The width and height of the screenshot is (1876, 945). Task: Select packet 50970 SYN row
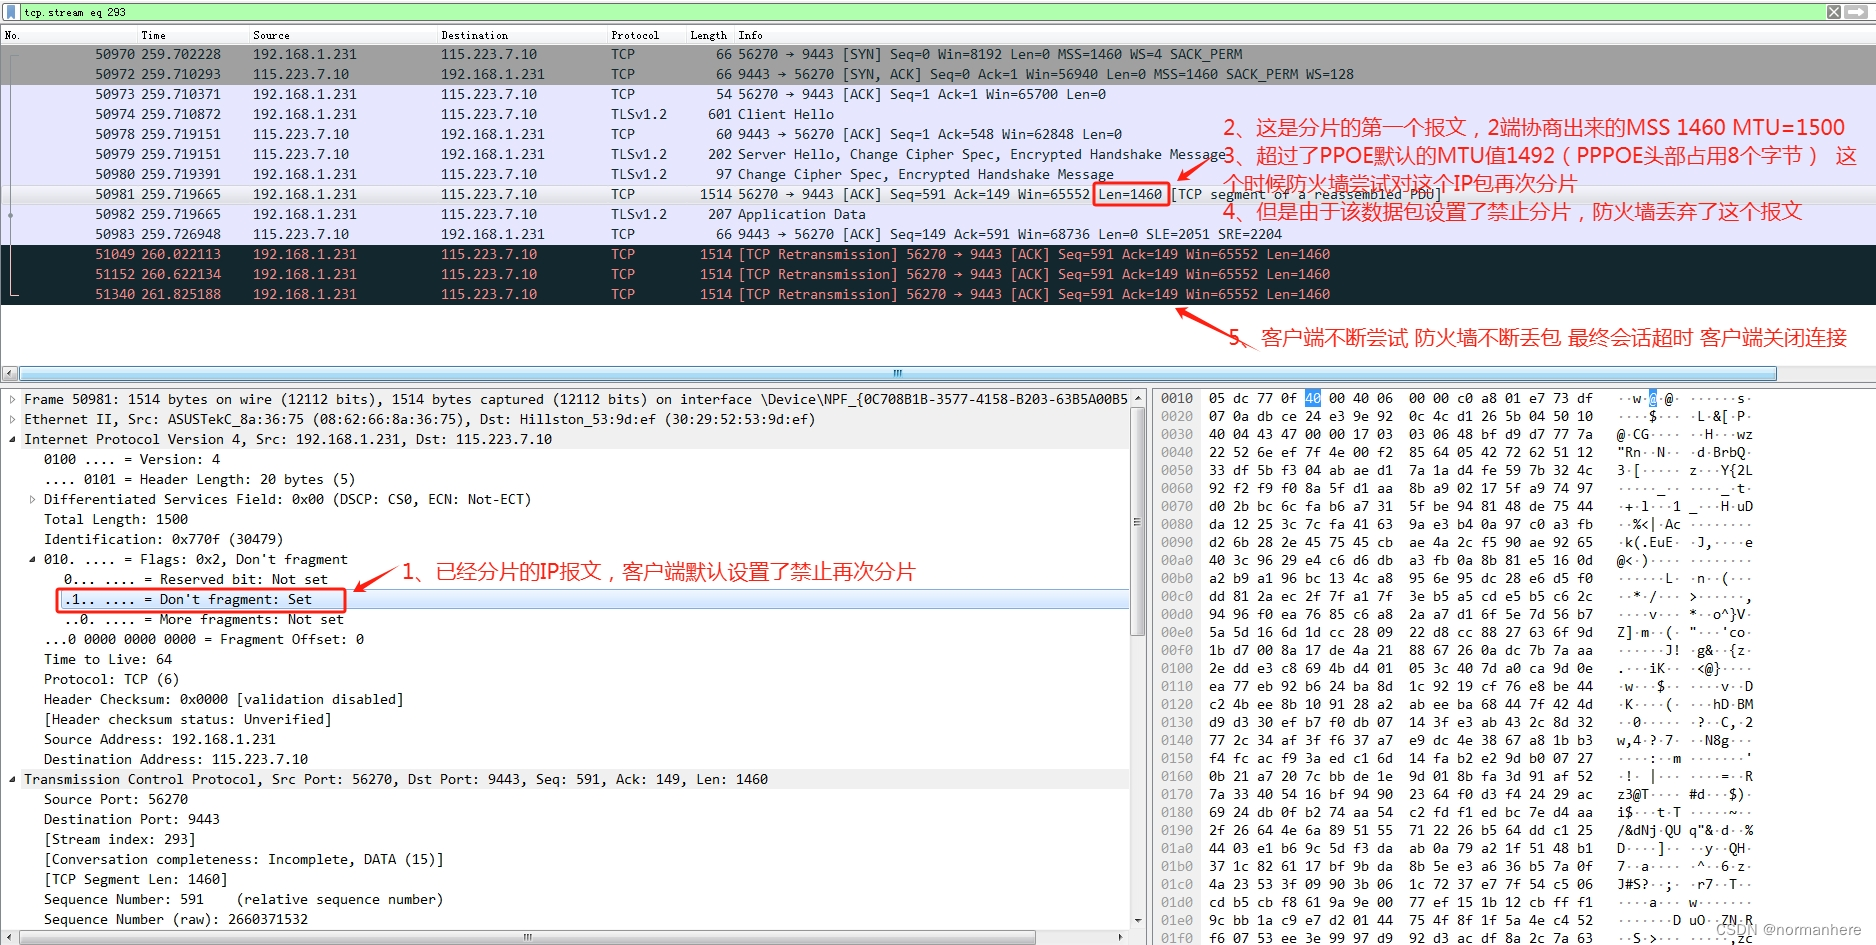pyautogui.click(x=938, y=54)
